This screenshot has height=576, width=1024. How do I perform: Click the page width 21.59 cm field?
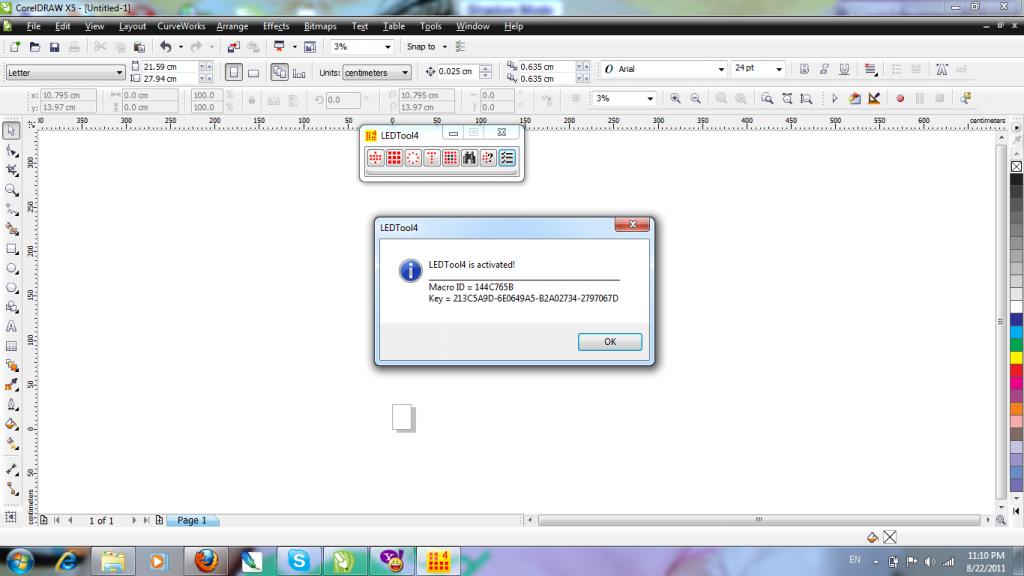tap(169, 67)
